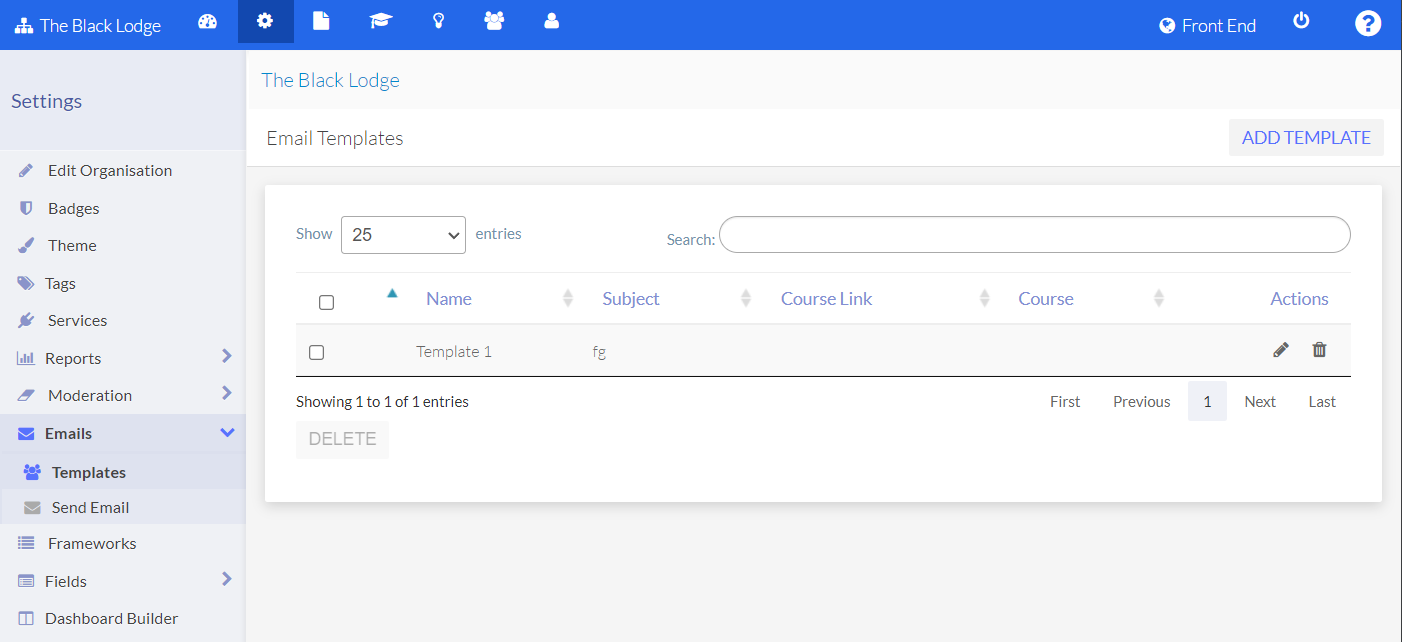Click the ADD TEMPLATE button
The height and width of the screenshot is (642, 1402).
1306,137
